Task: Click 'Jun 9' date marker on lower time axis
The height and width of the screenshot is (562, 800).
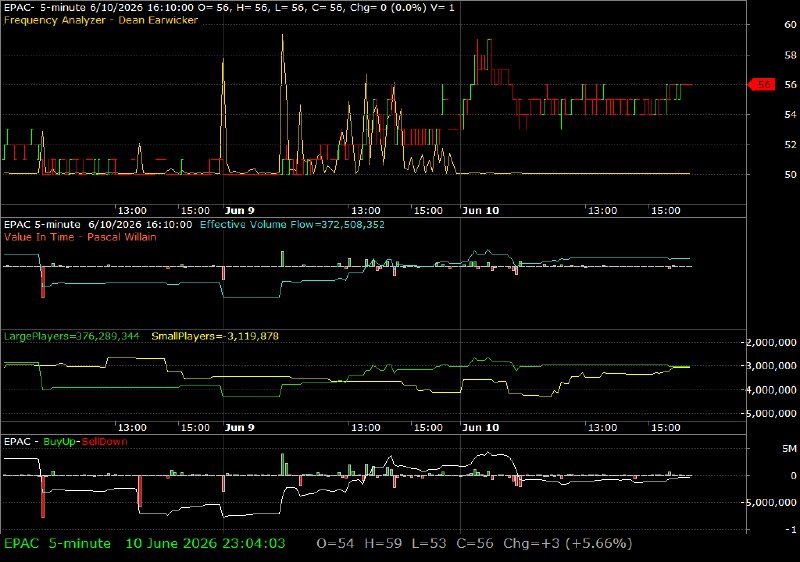Action: (x=239, y=427)
